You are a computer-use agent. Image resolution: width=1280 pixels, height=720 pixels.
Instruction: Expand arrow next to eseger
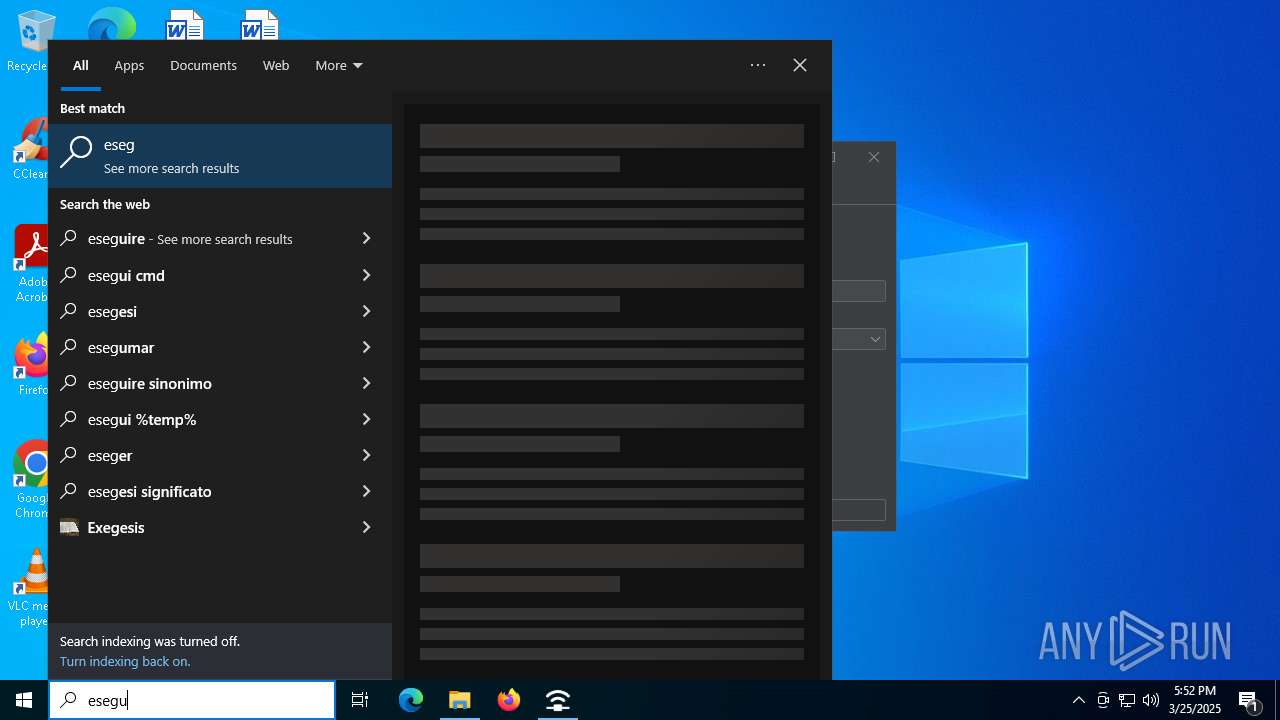click(x=366, y=455)
